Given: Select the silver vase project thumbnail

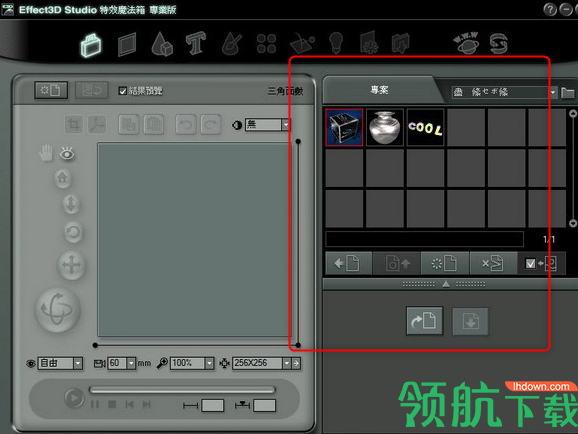Looking at the screenshot, I should tap(384, 128).
